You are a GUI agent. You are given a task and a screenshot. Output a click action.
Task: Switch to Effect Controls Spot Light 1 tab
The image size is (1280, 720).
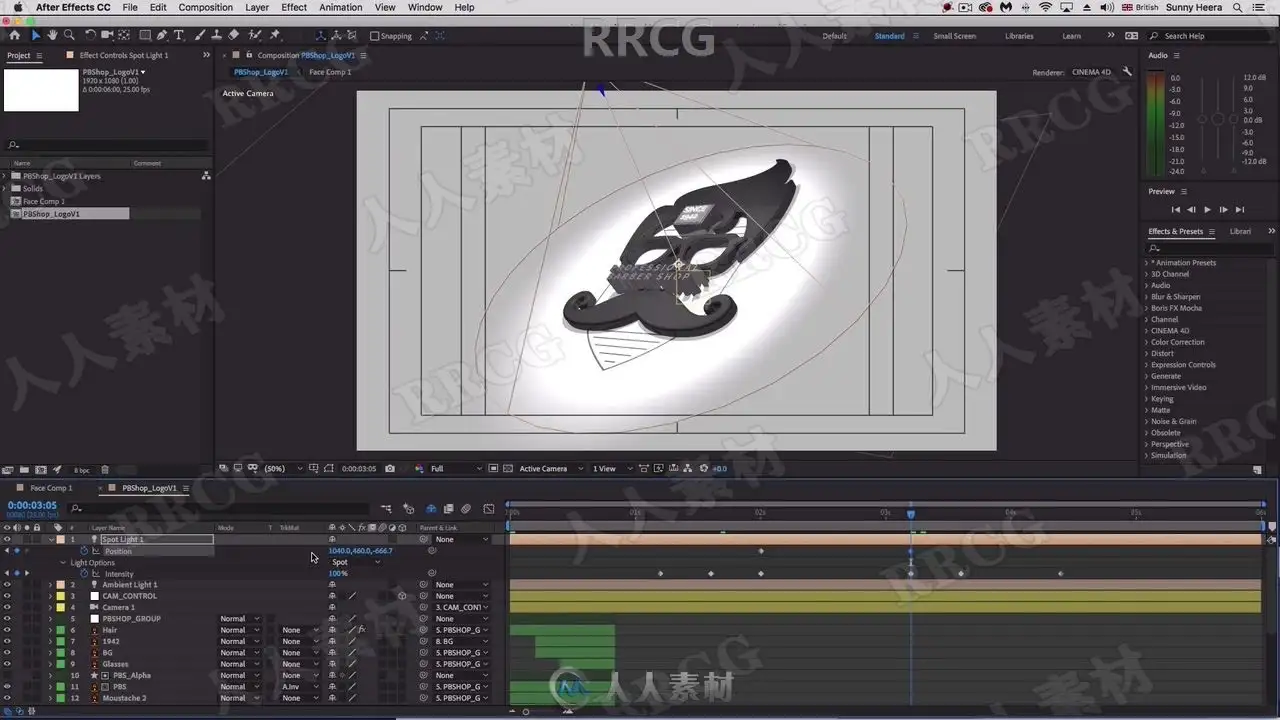point(124,55)
